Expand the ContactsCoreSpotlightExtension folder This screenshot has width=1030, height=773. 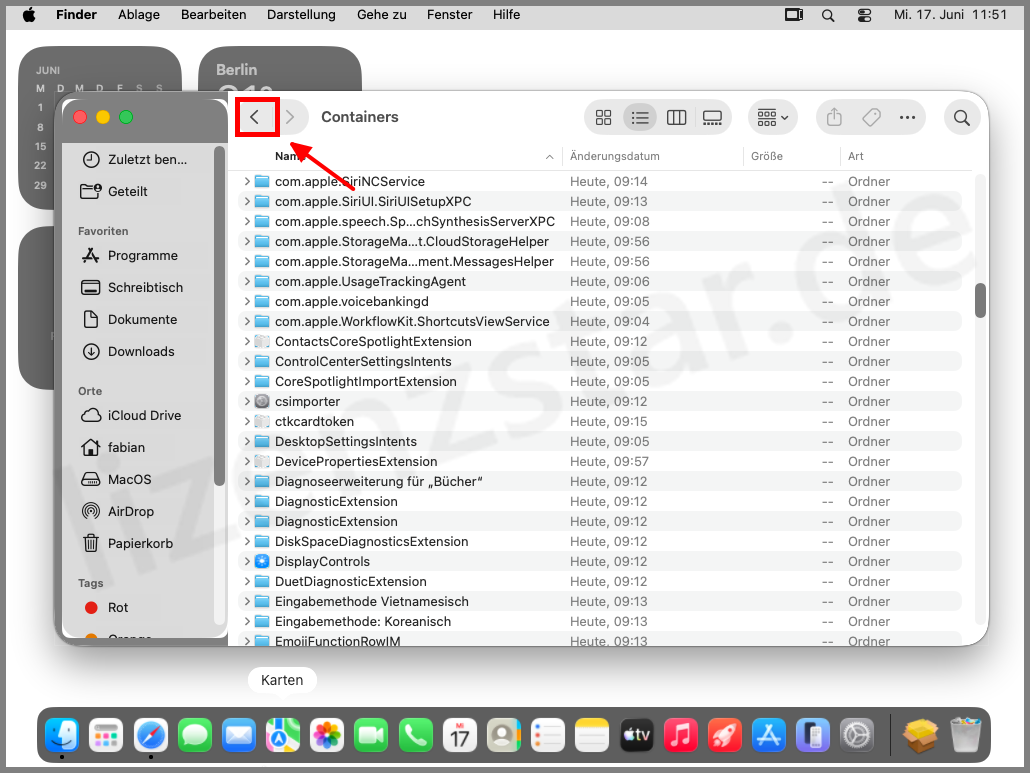click(x=247, y=342)
